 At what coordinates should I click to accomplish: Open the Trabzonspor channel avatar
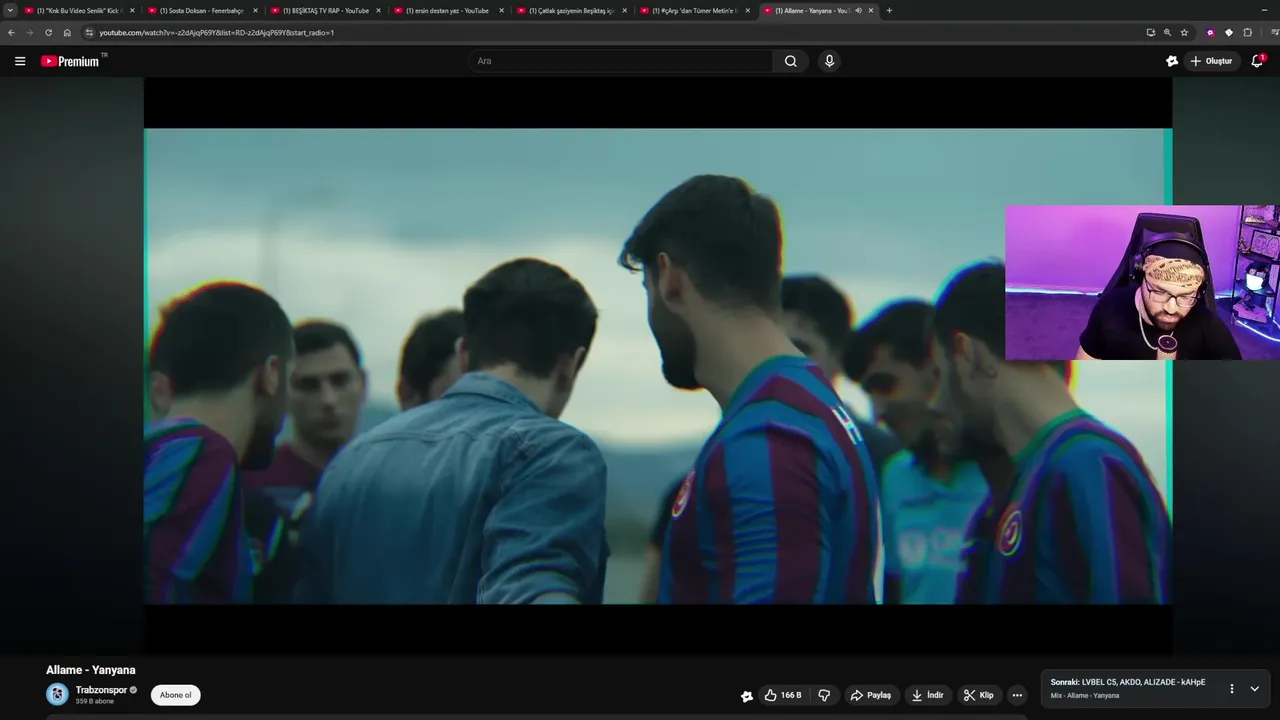[58, 694]
